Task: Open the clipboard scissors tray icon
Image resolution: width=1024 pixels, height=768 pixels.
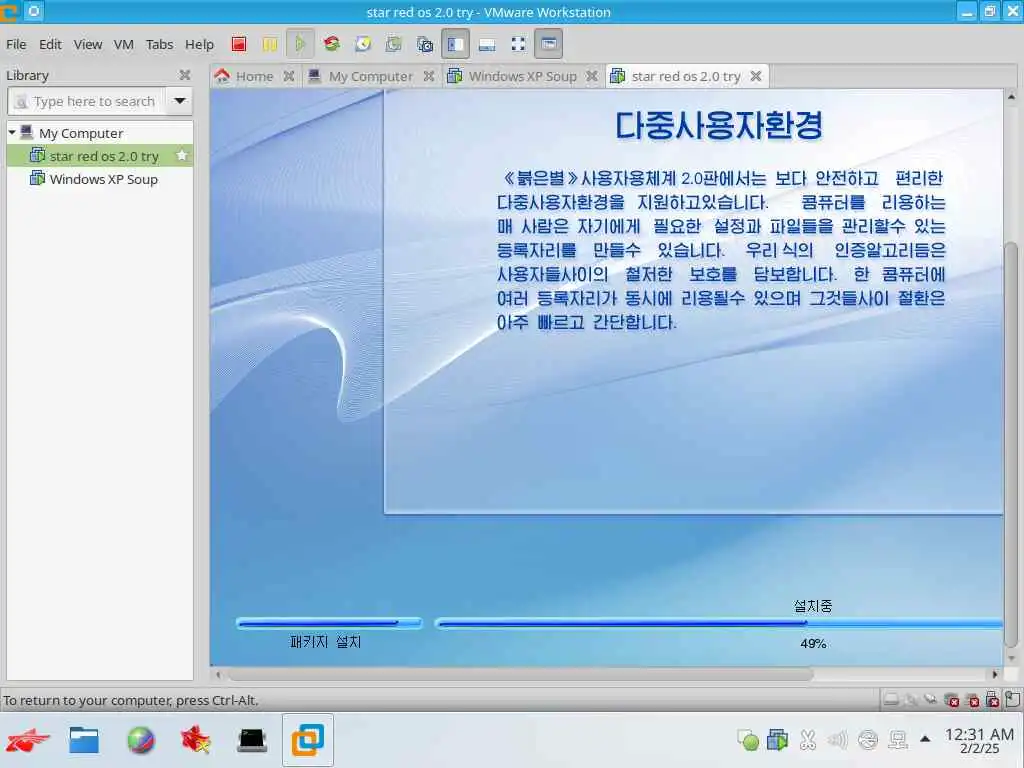Action: [808, 740]
